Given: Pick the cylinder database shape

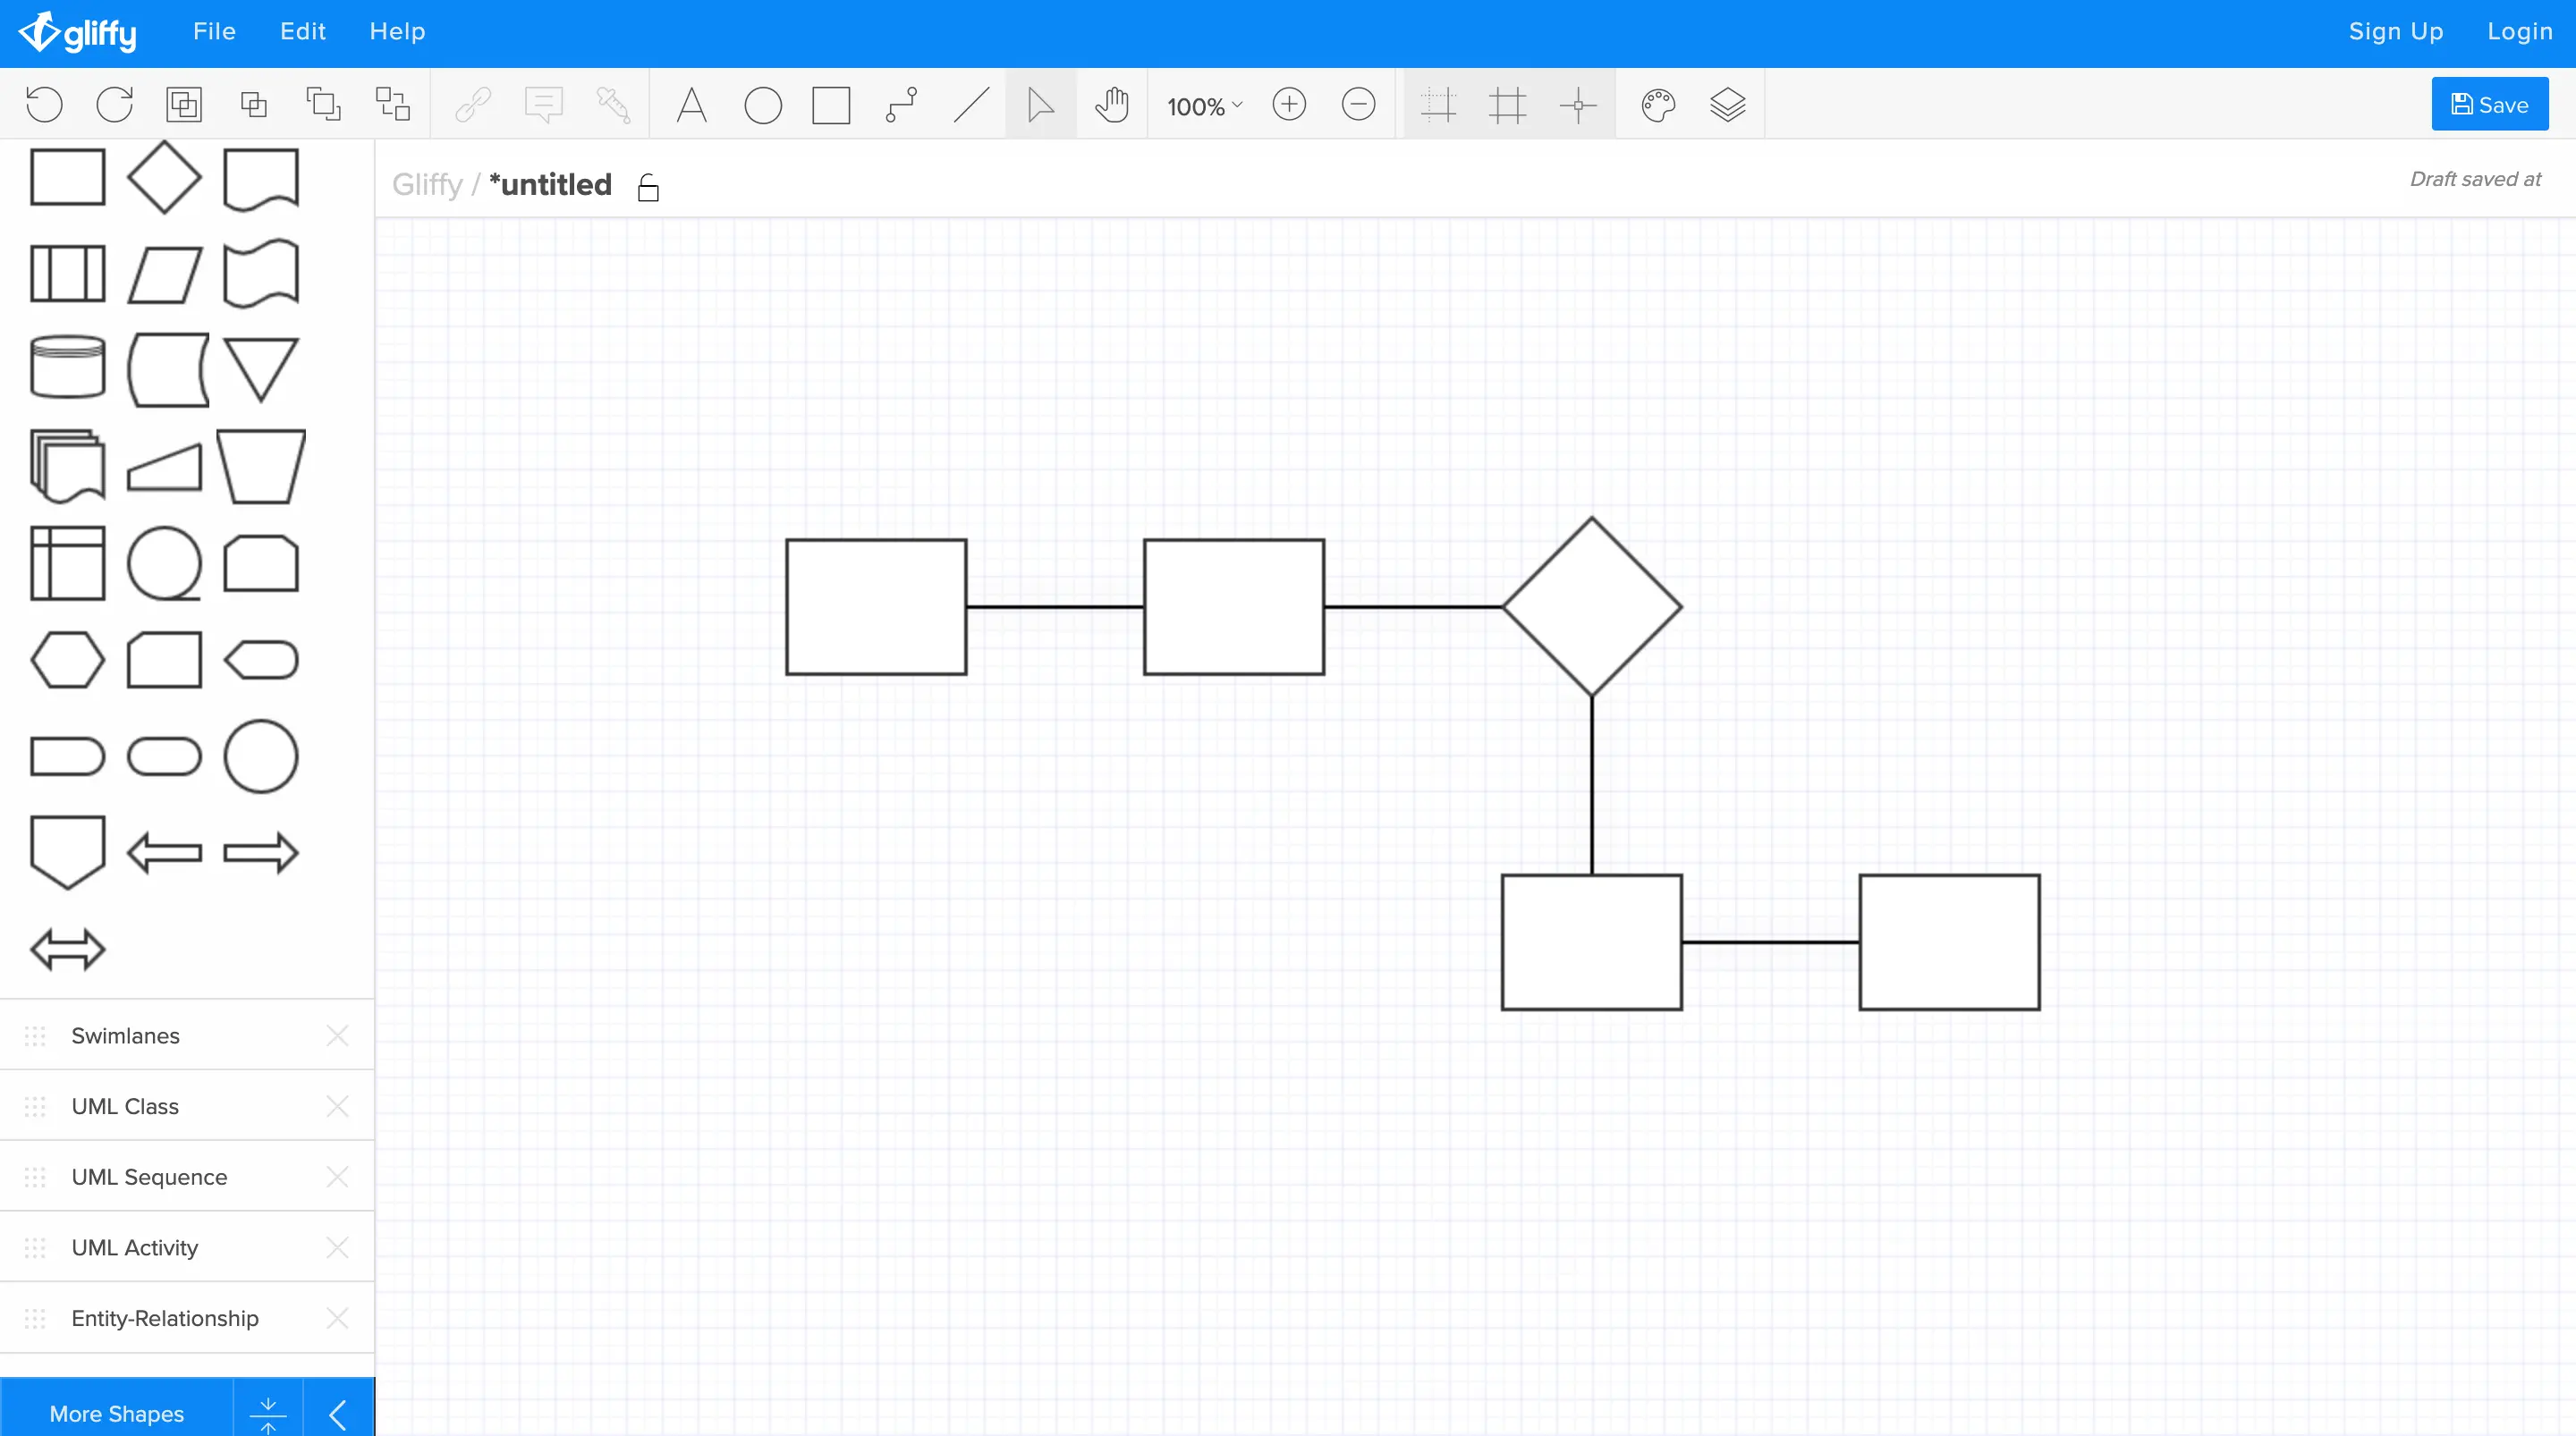Looking at the screenshot, I should coord(67,367).
